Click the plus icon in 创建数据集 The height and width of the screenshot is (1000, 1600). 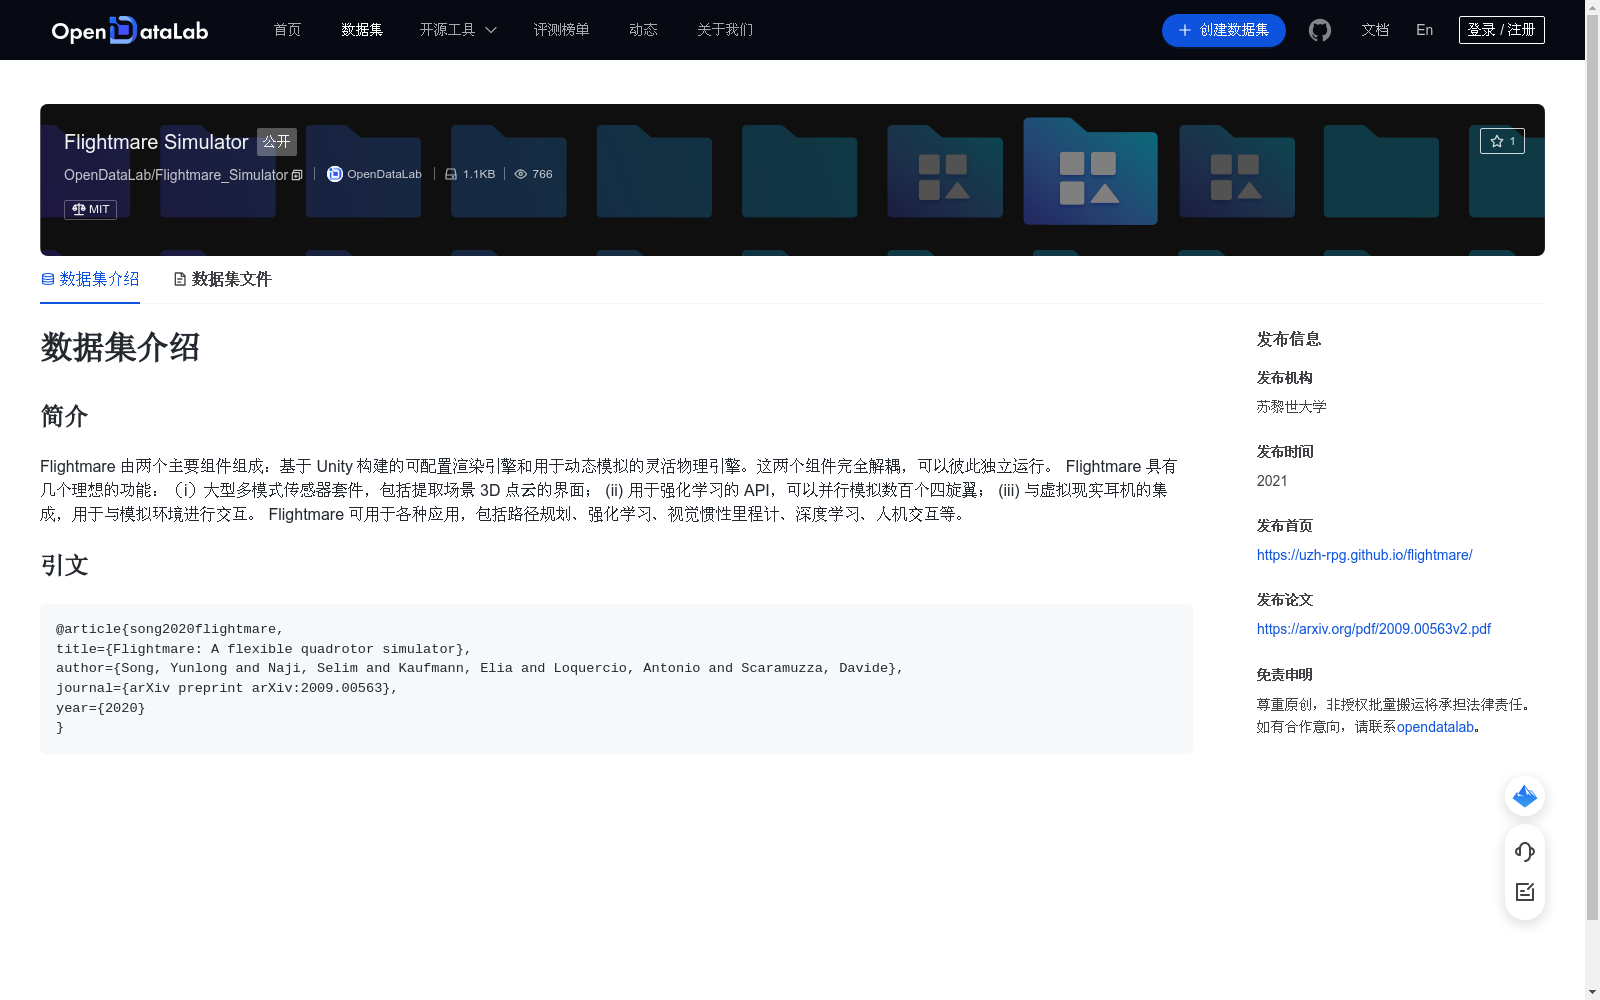tap(1185, 30)
